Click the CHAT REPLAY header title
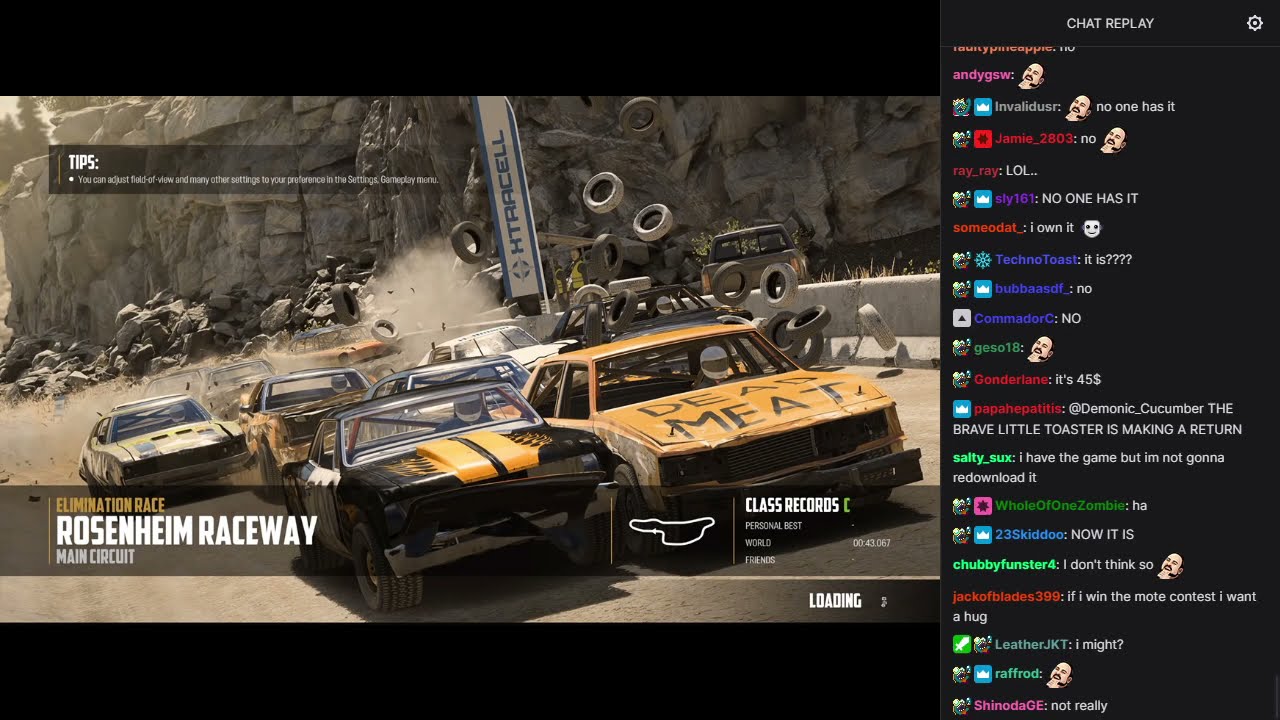 (x=1110, y=23)
